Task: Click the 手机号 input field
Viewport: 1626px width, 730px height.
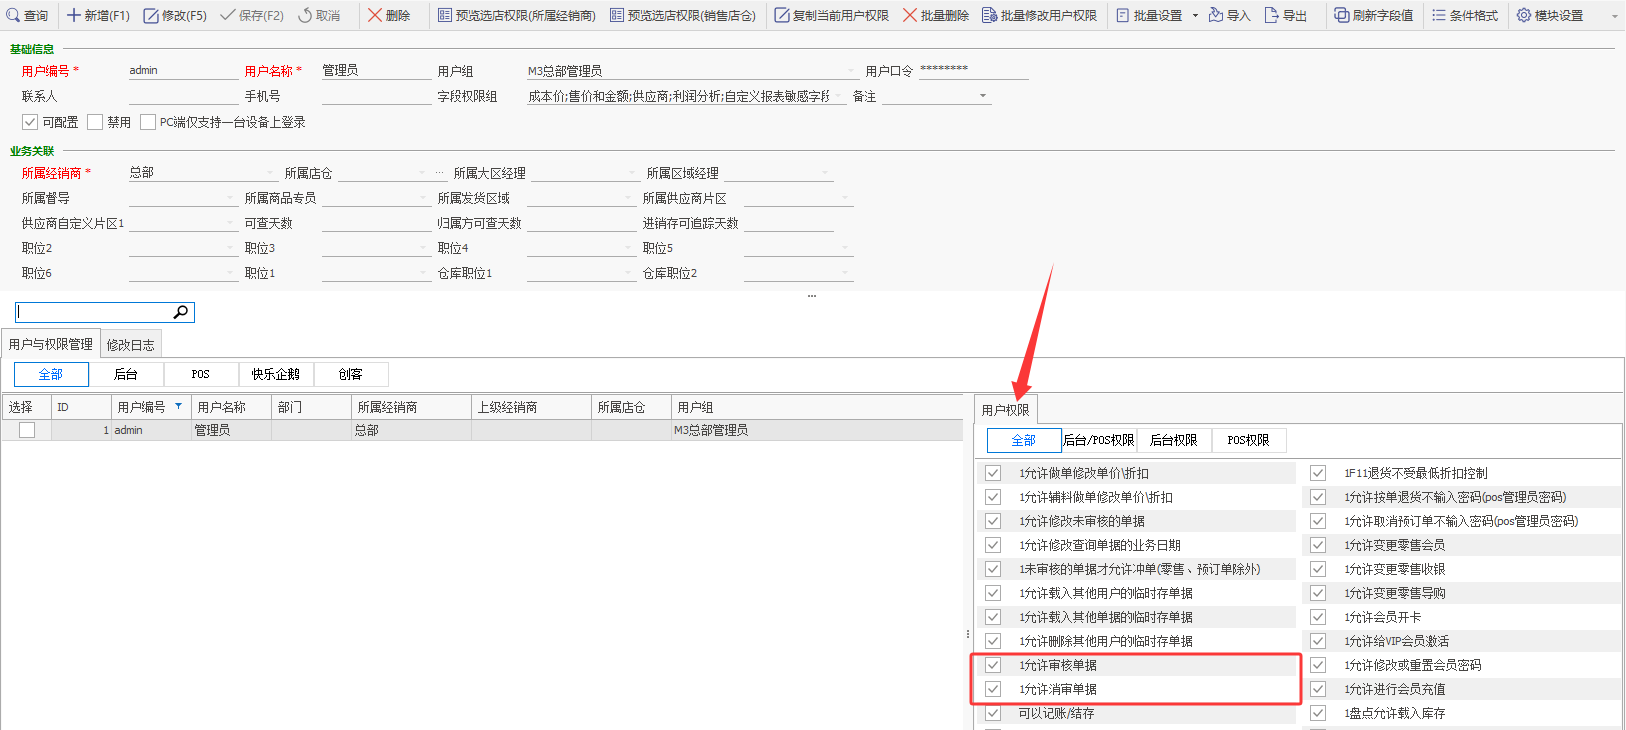Action: click(x=376, y=96)
